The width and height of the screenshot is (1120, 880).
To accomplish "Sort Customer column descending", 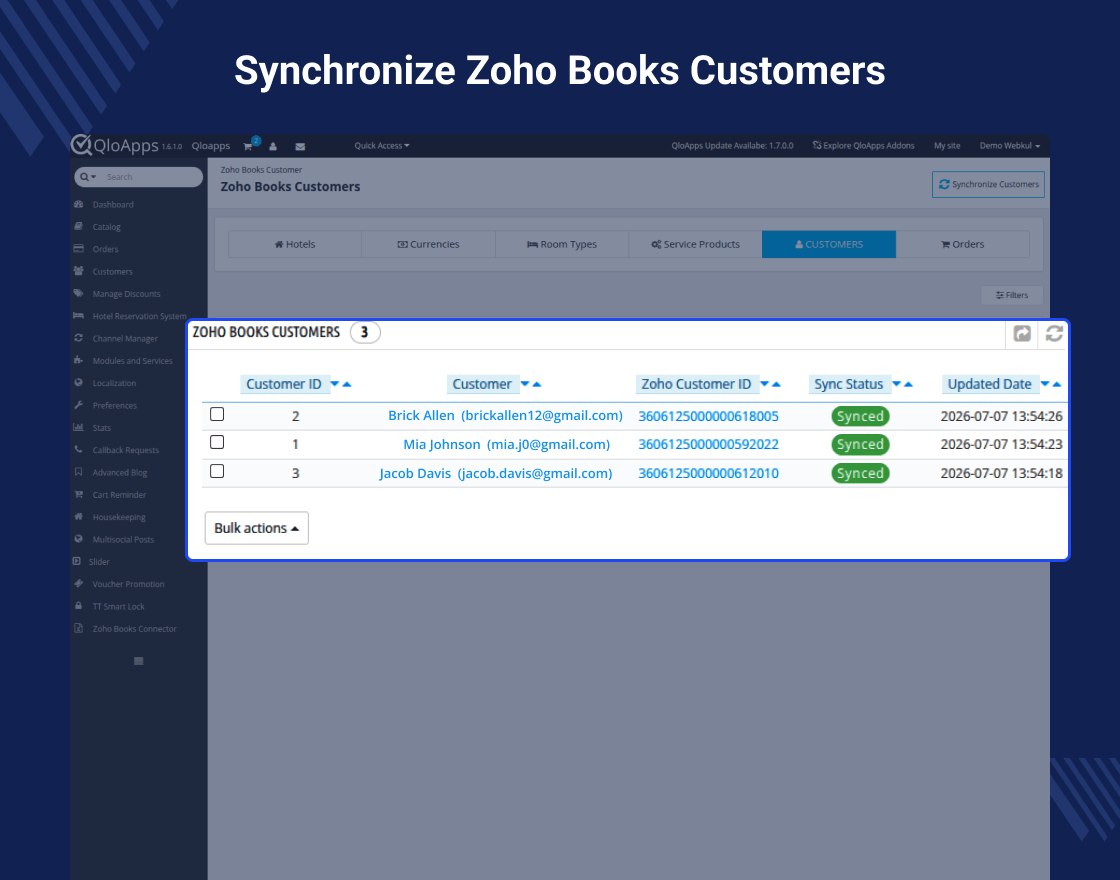I will pos(525,384).
